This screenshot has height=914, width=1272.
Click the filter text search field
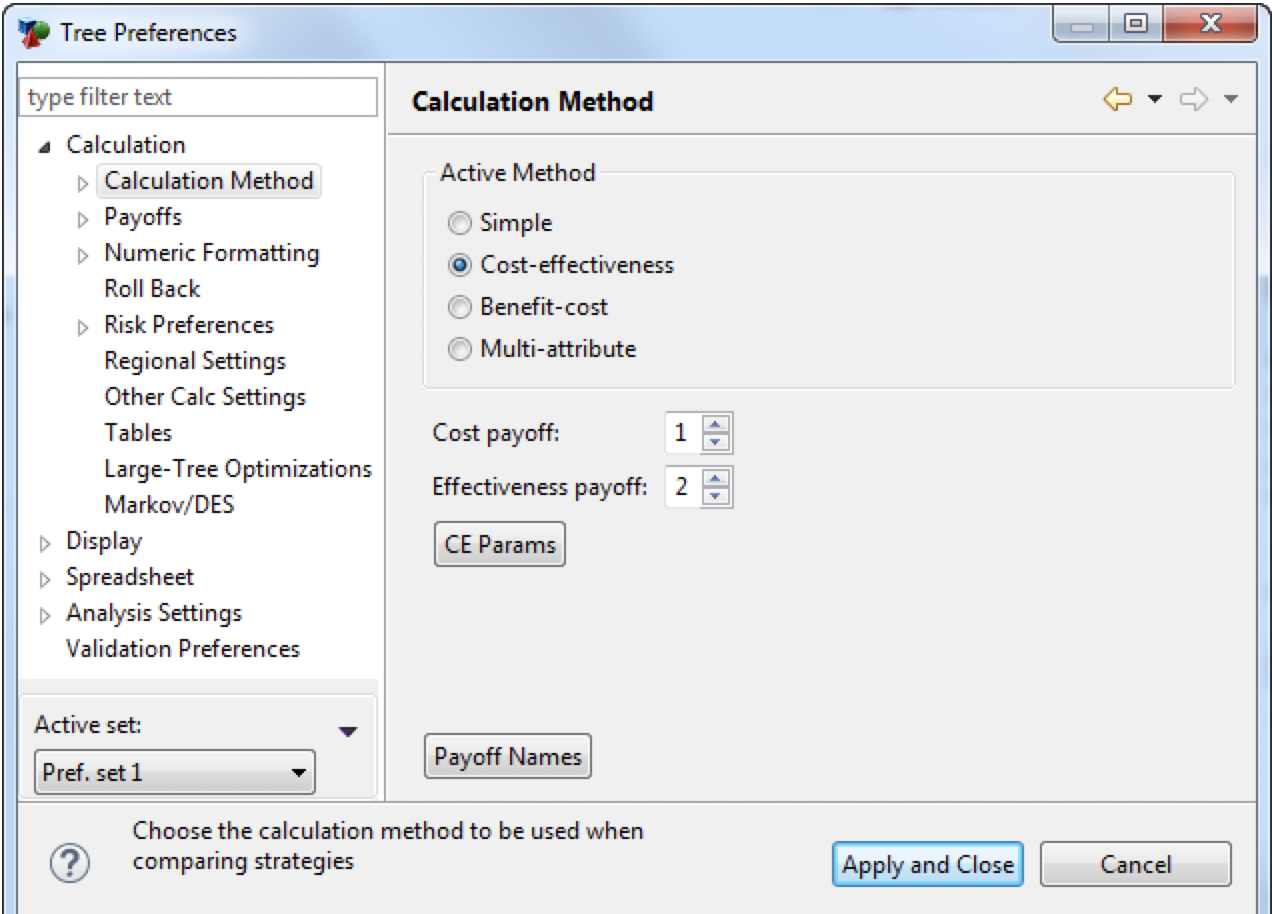coord(198,98)
